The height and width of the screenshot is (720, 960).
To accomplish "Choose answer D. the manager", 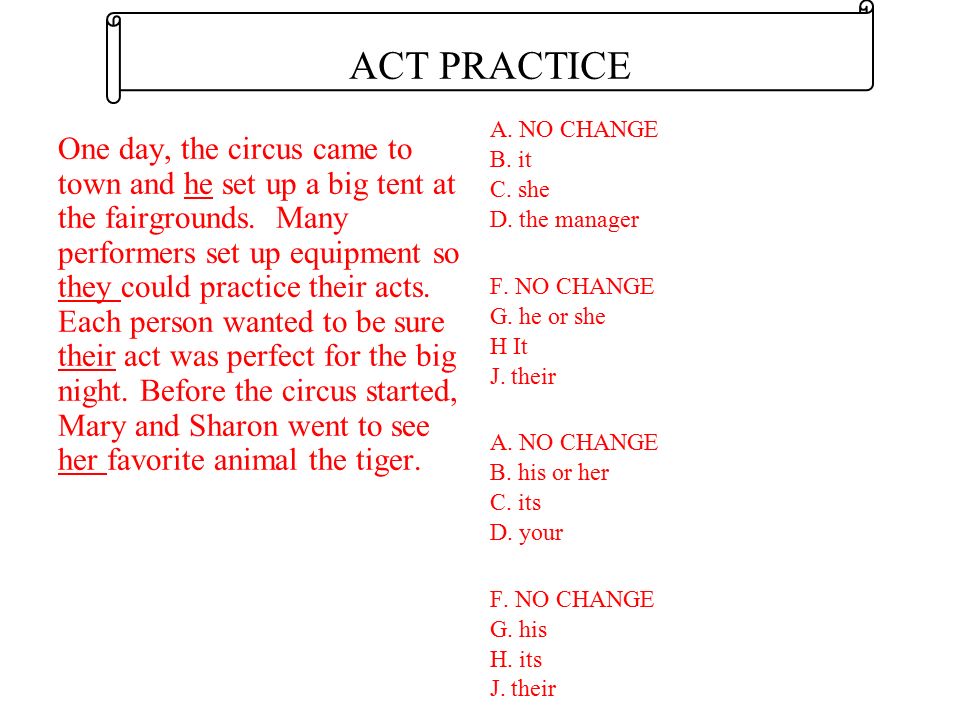I will click(564, 220).
